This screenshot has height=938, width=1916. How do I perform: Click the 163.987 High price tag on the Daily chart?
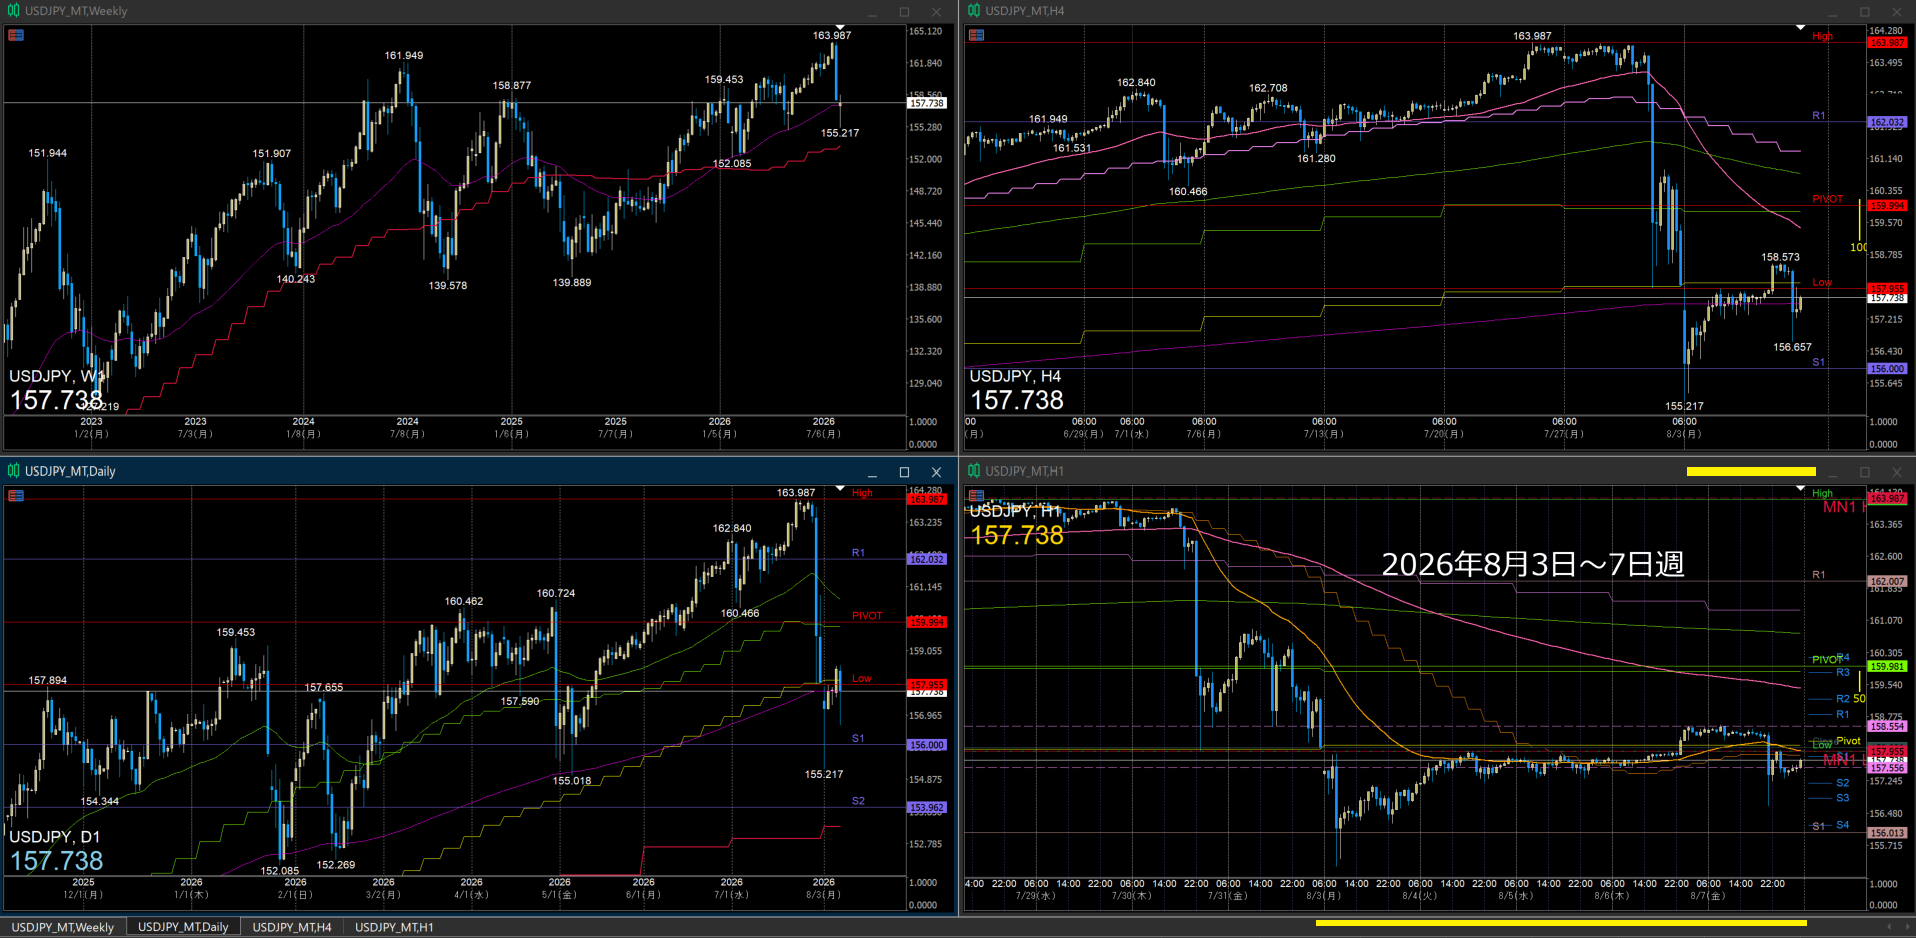927,499
